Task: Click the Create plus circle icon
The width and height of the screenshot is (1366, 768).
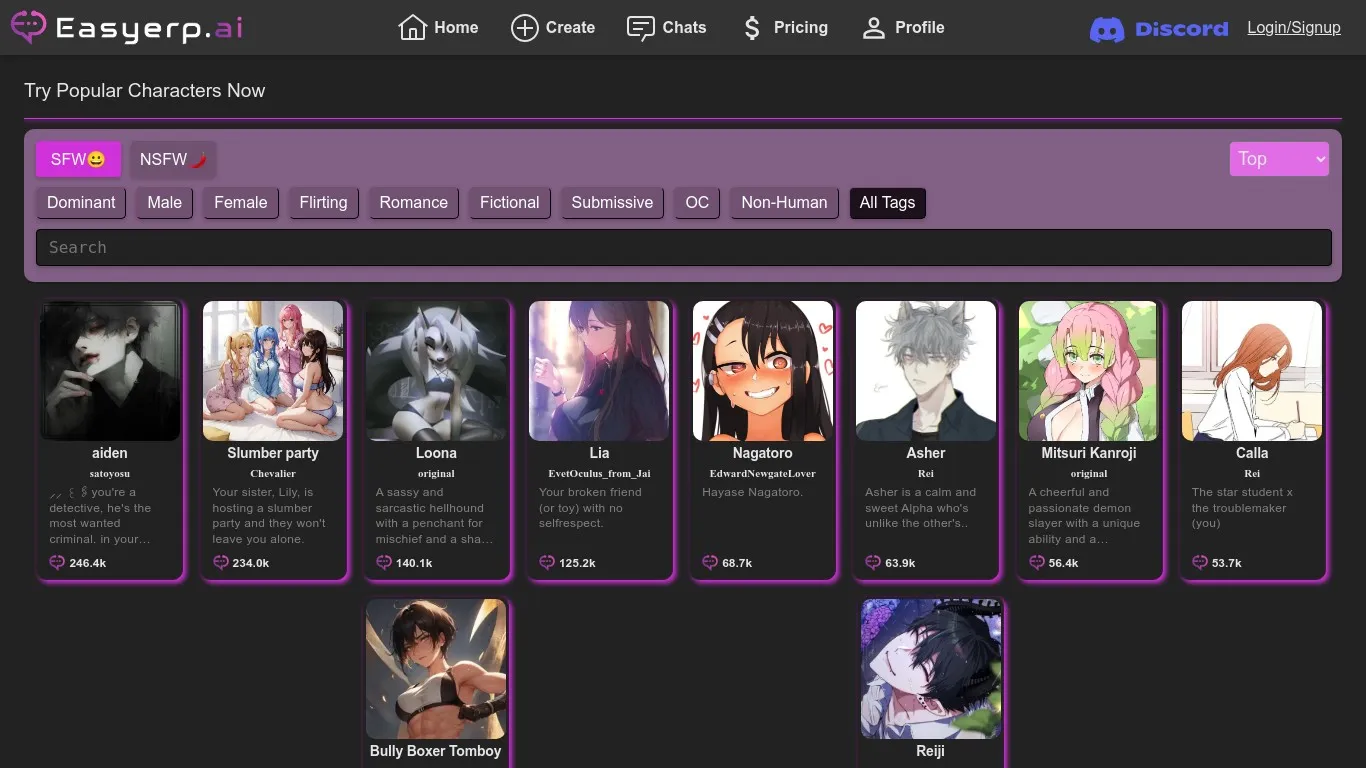Action: point(524,28)
